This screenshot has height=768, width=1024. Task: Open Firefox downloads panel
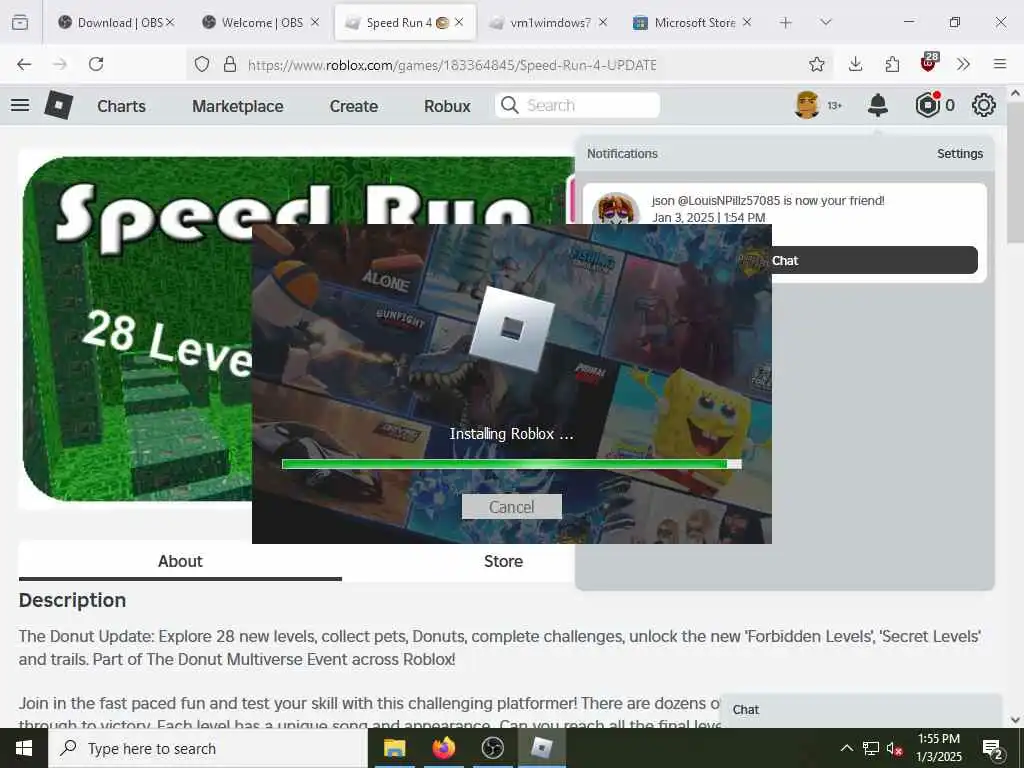point(855,64)
